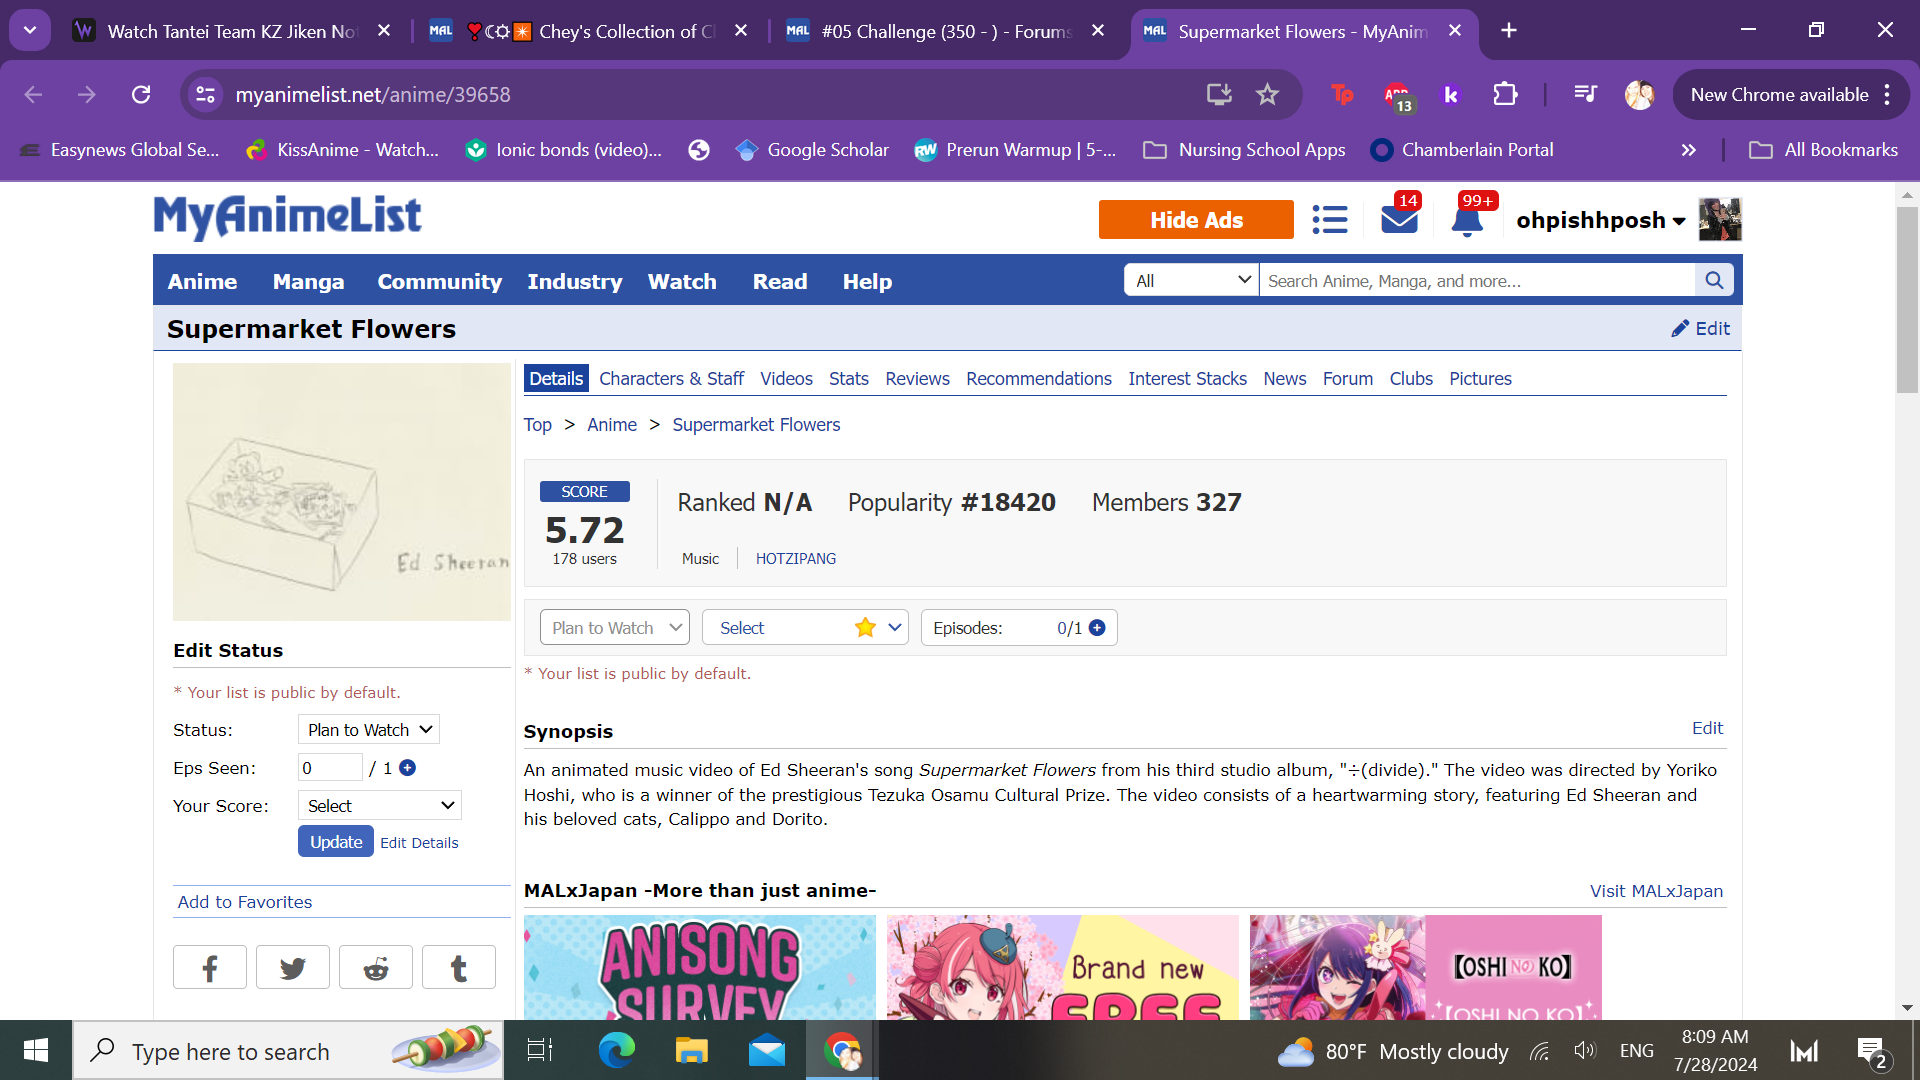
Task: Click Add to Favorites link
Action: point(245,902)
